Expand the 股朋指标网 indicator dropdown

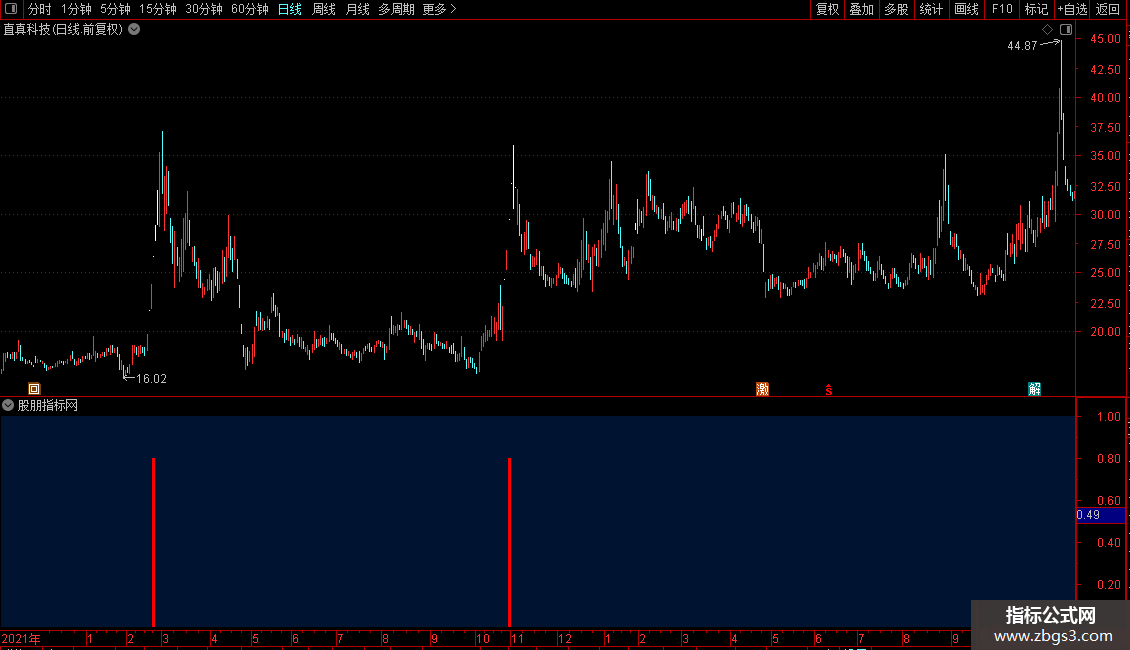(8, 406)
